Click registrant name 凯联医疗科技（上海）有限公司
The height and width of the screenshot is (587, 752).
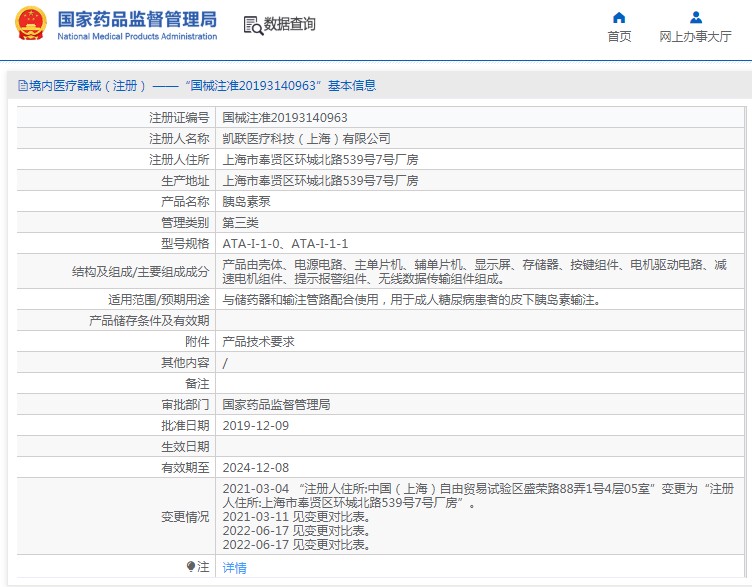pyautogui.click(x=306, y=139)
